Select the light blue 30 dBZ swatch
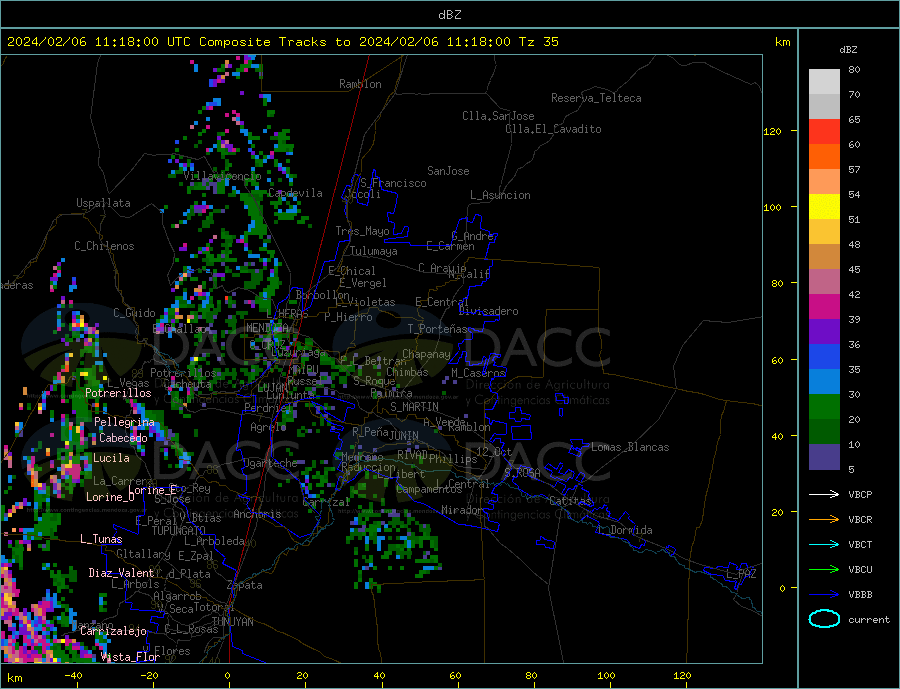The image size is (900, 689). [824, 382]
